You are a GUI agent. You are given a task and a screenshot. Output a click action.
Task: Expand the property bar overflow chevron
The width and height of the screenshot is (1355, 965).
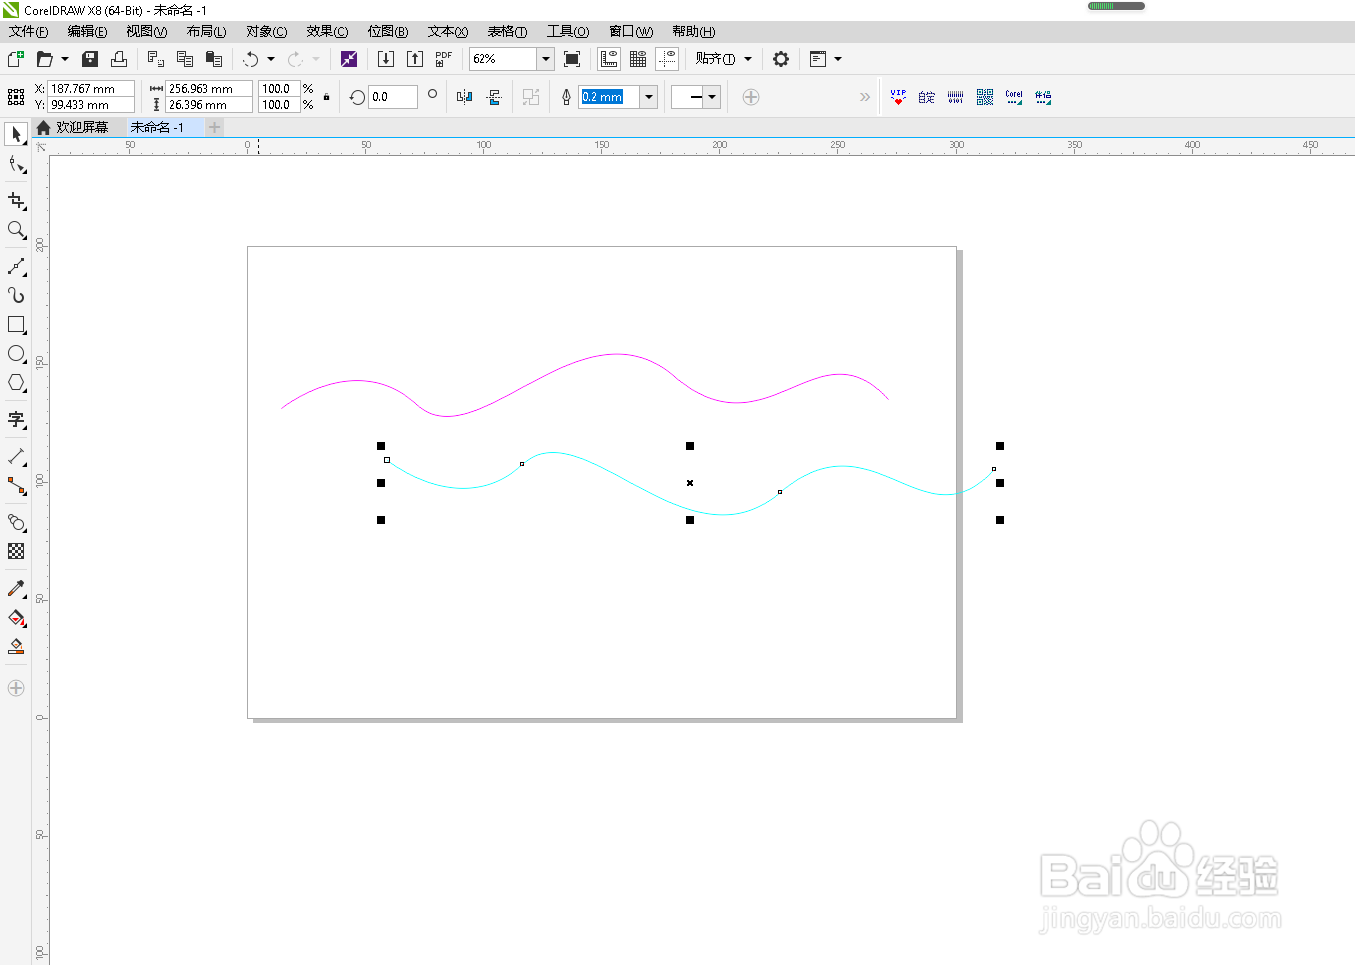pyautogui.click(x=865, y=97)
